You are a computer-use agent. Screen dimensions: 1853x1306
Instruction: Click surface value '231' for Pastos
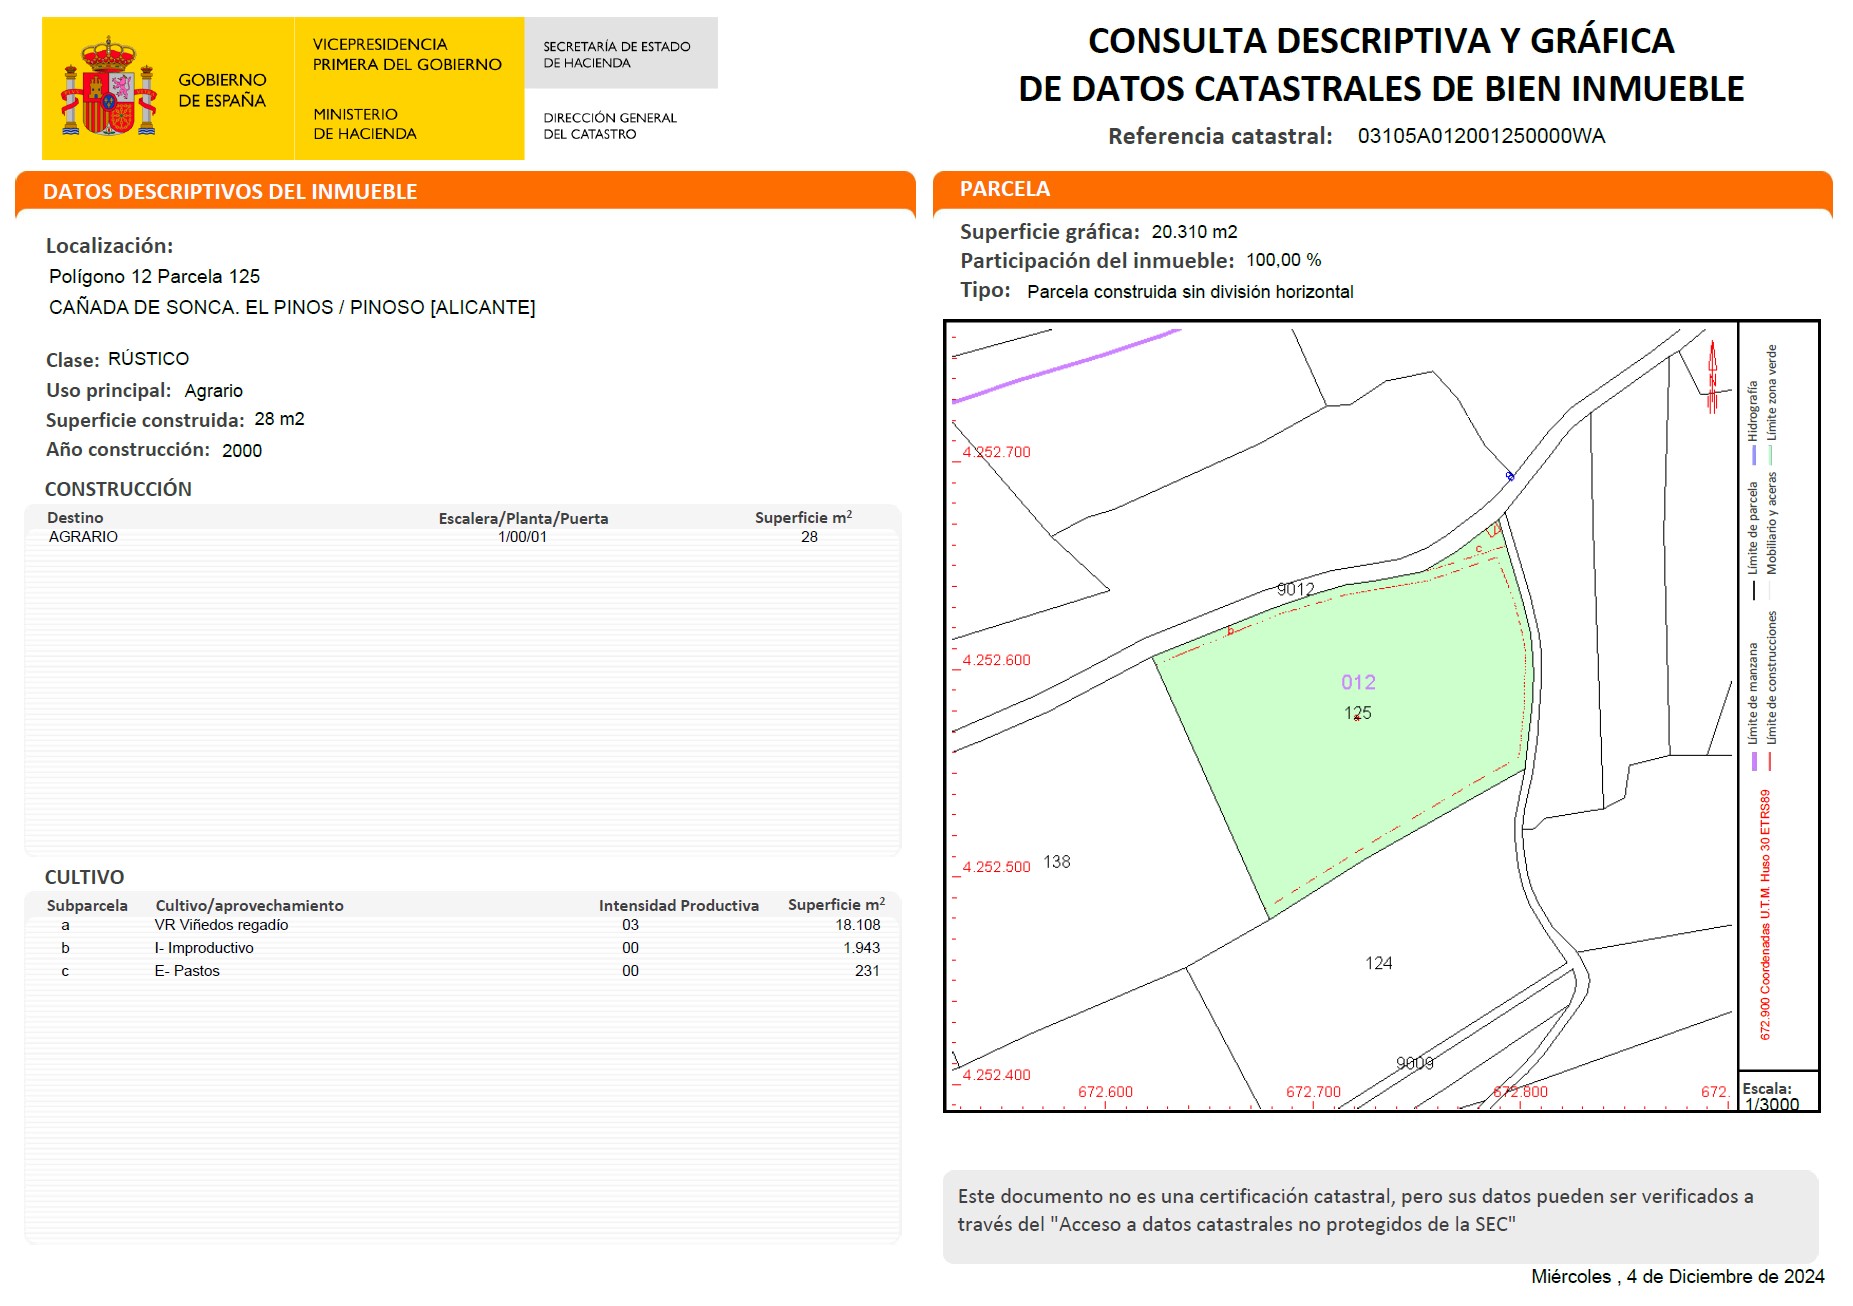coord(867,971)
